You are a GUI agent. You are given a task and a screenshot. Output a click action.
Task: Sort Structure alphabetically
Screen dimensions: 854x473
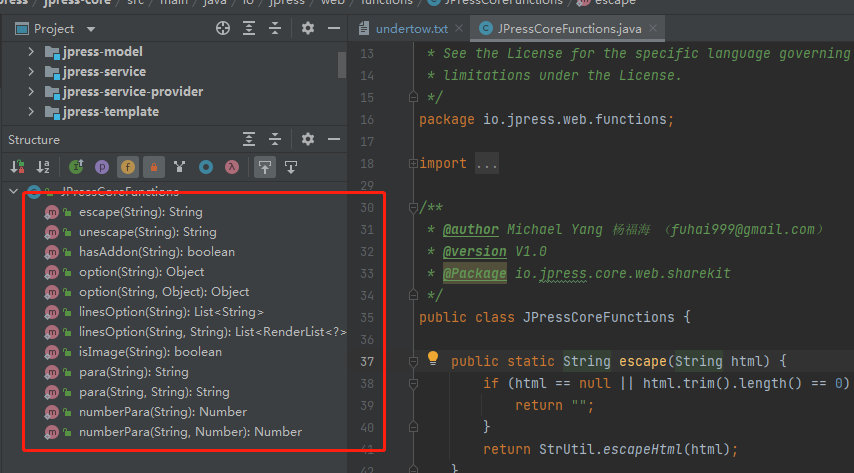pos(43,167)
